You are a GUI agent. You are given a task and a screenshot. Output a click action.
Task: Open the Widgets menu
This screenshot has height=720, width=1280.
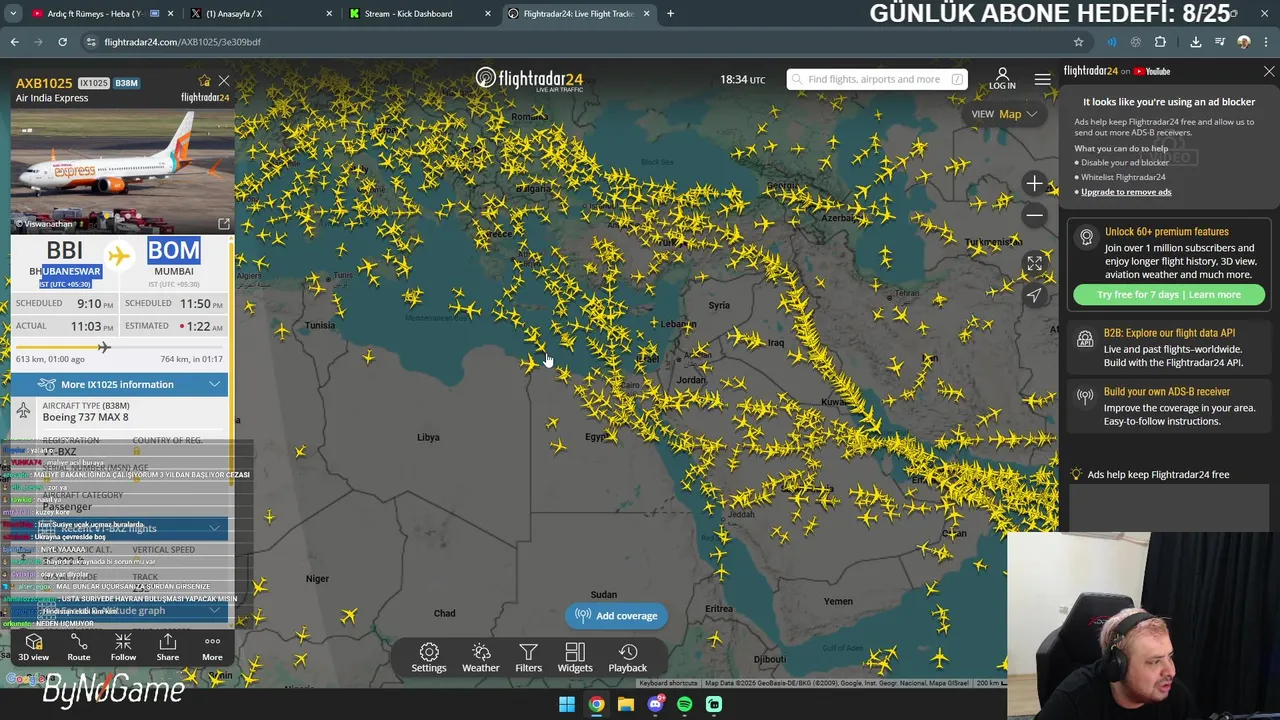[x=575, y=658]
